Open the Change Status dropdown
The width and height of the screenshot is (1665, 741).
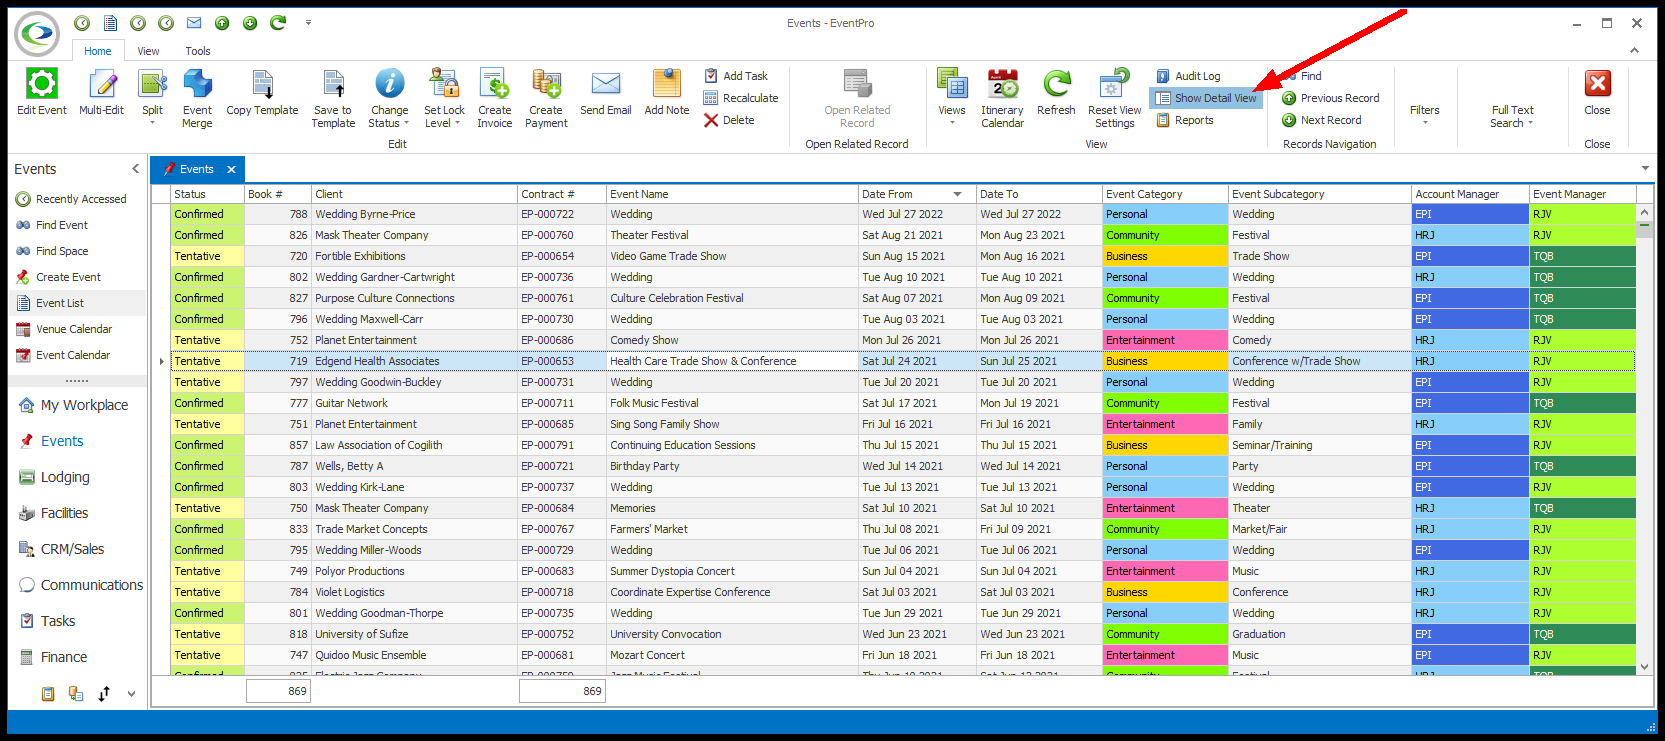pos(389,98)
